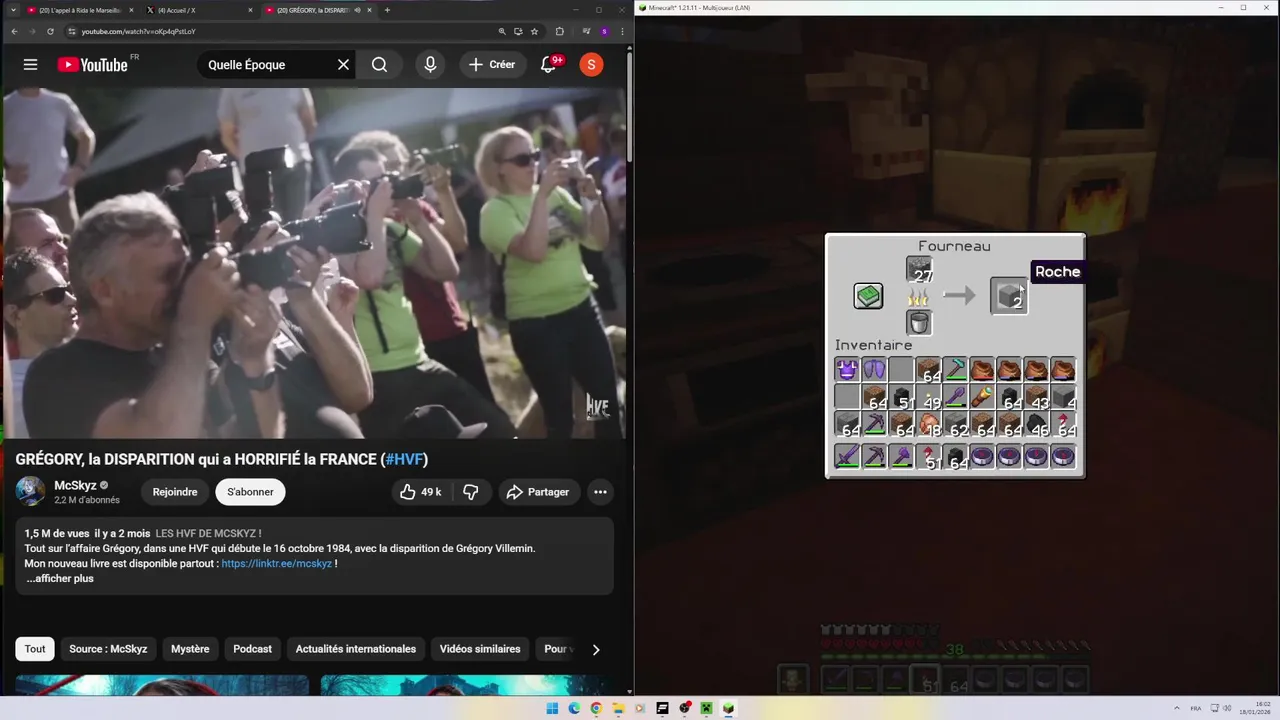Image resolution: width=1280 pixels, height=720 pixels.
Task: Open the orange S account avatar menu
Action: (591, 65)
